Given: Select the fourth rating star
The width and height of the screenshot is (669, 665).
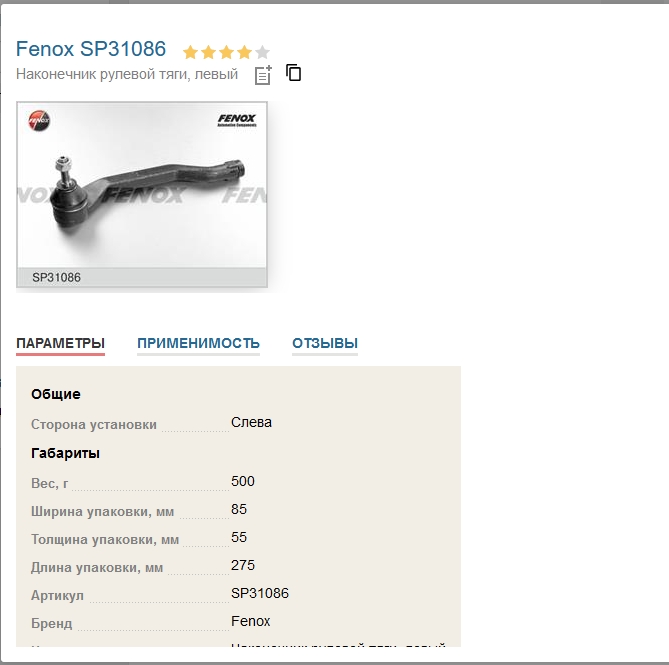Looking at the screenshot, I should point(244,52).
